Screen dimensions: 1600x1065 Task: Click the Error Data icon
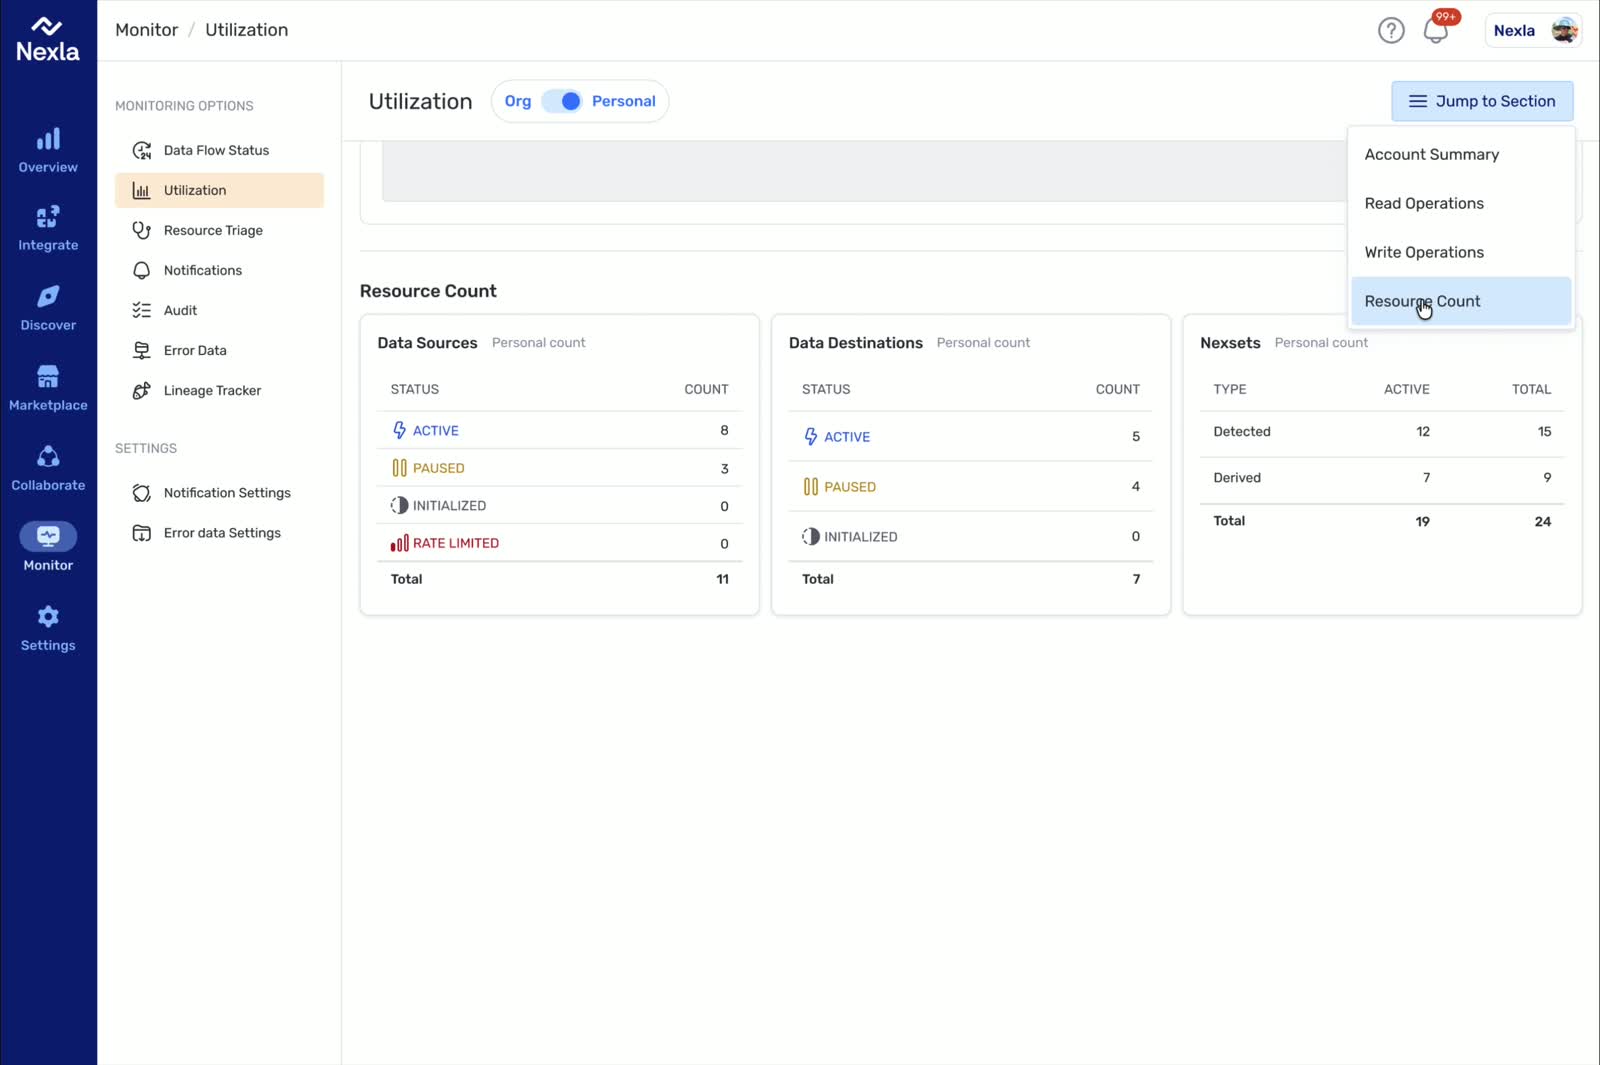tap(144, 350)
